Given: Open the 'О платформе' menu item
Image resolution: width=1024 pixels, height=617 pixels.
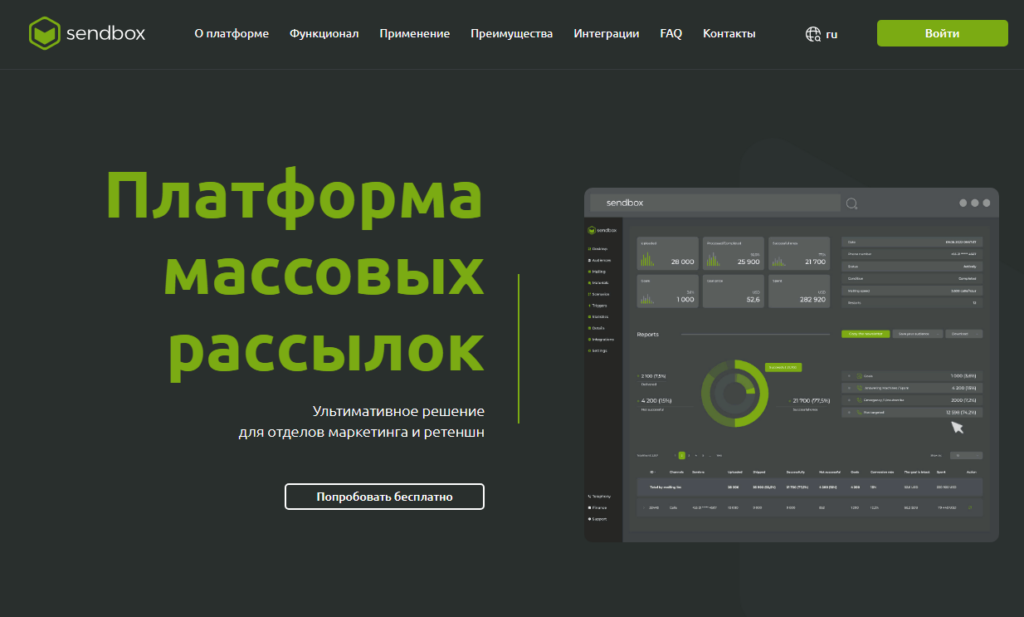Looking at the screenshot, I should pos(231,33).
